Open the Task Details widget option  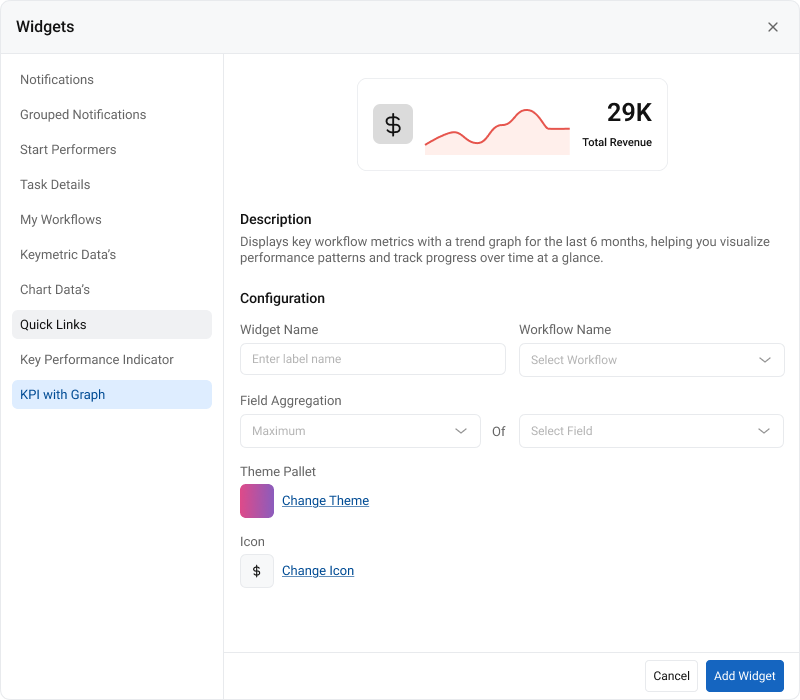pos(55,185)
